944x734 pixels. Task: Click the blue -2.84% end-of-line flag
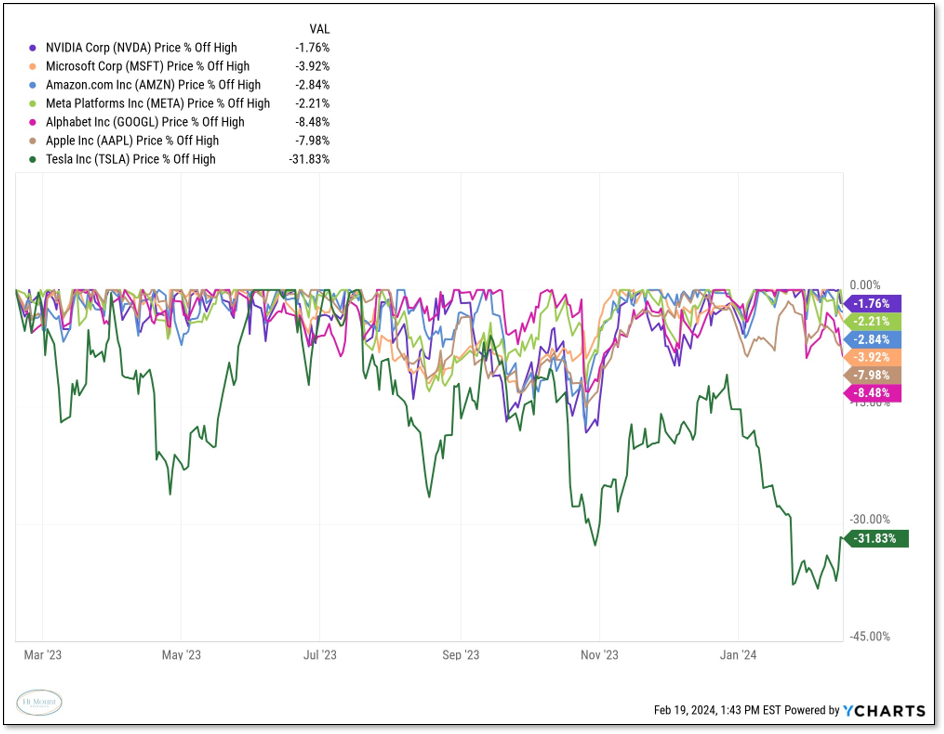(872, 340)
